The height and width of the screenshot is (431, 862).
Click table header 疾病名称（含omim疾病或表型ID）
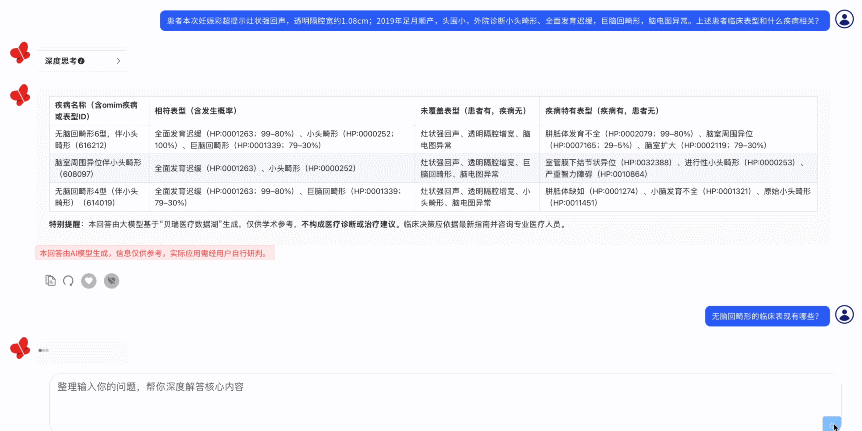coord(100,110)
